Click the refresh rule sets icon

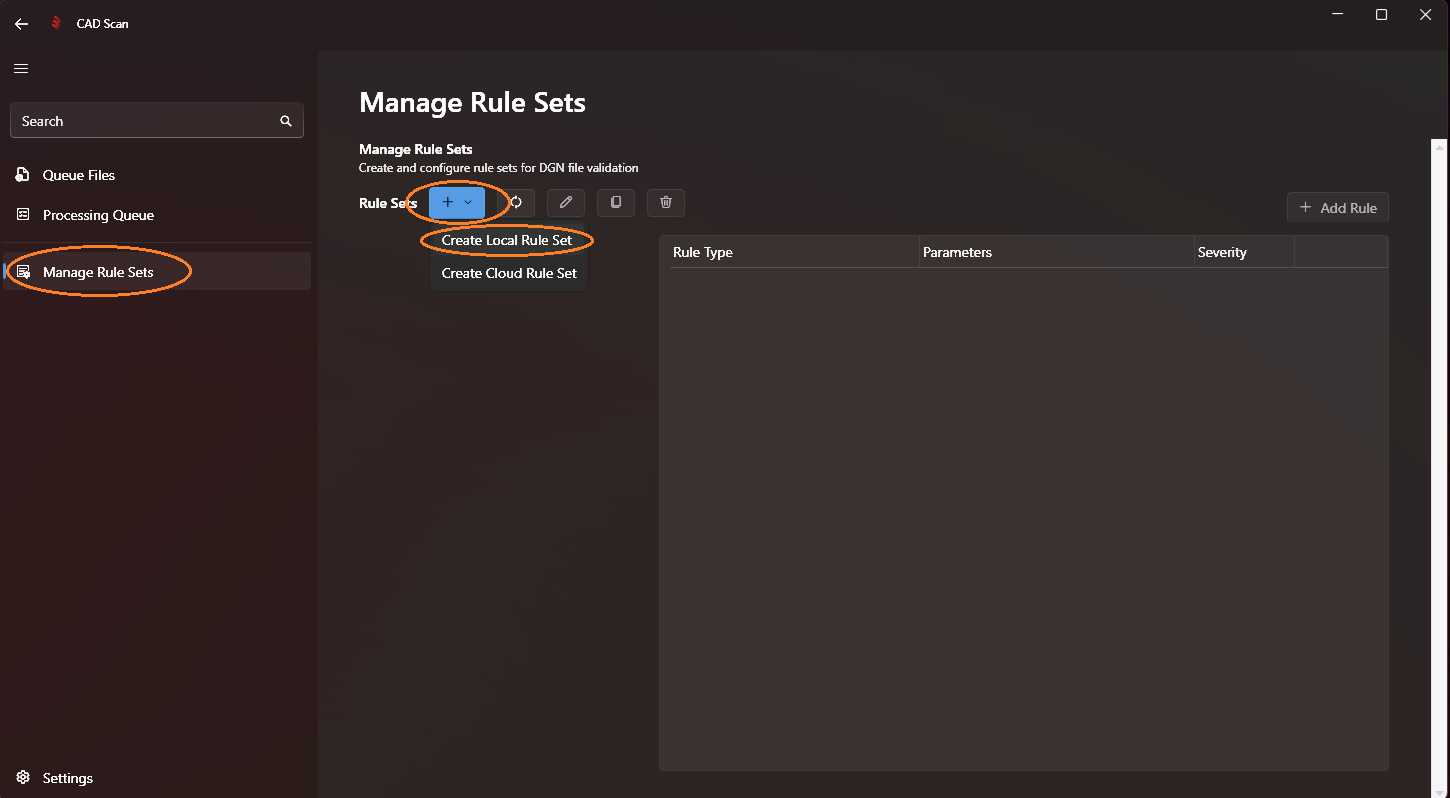(x=516, y=202)
